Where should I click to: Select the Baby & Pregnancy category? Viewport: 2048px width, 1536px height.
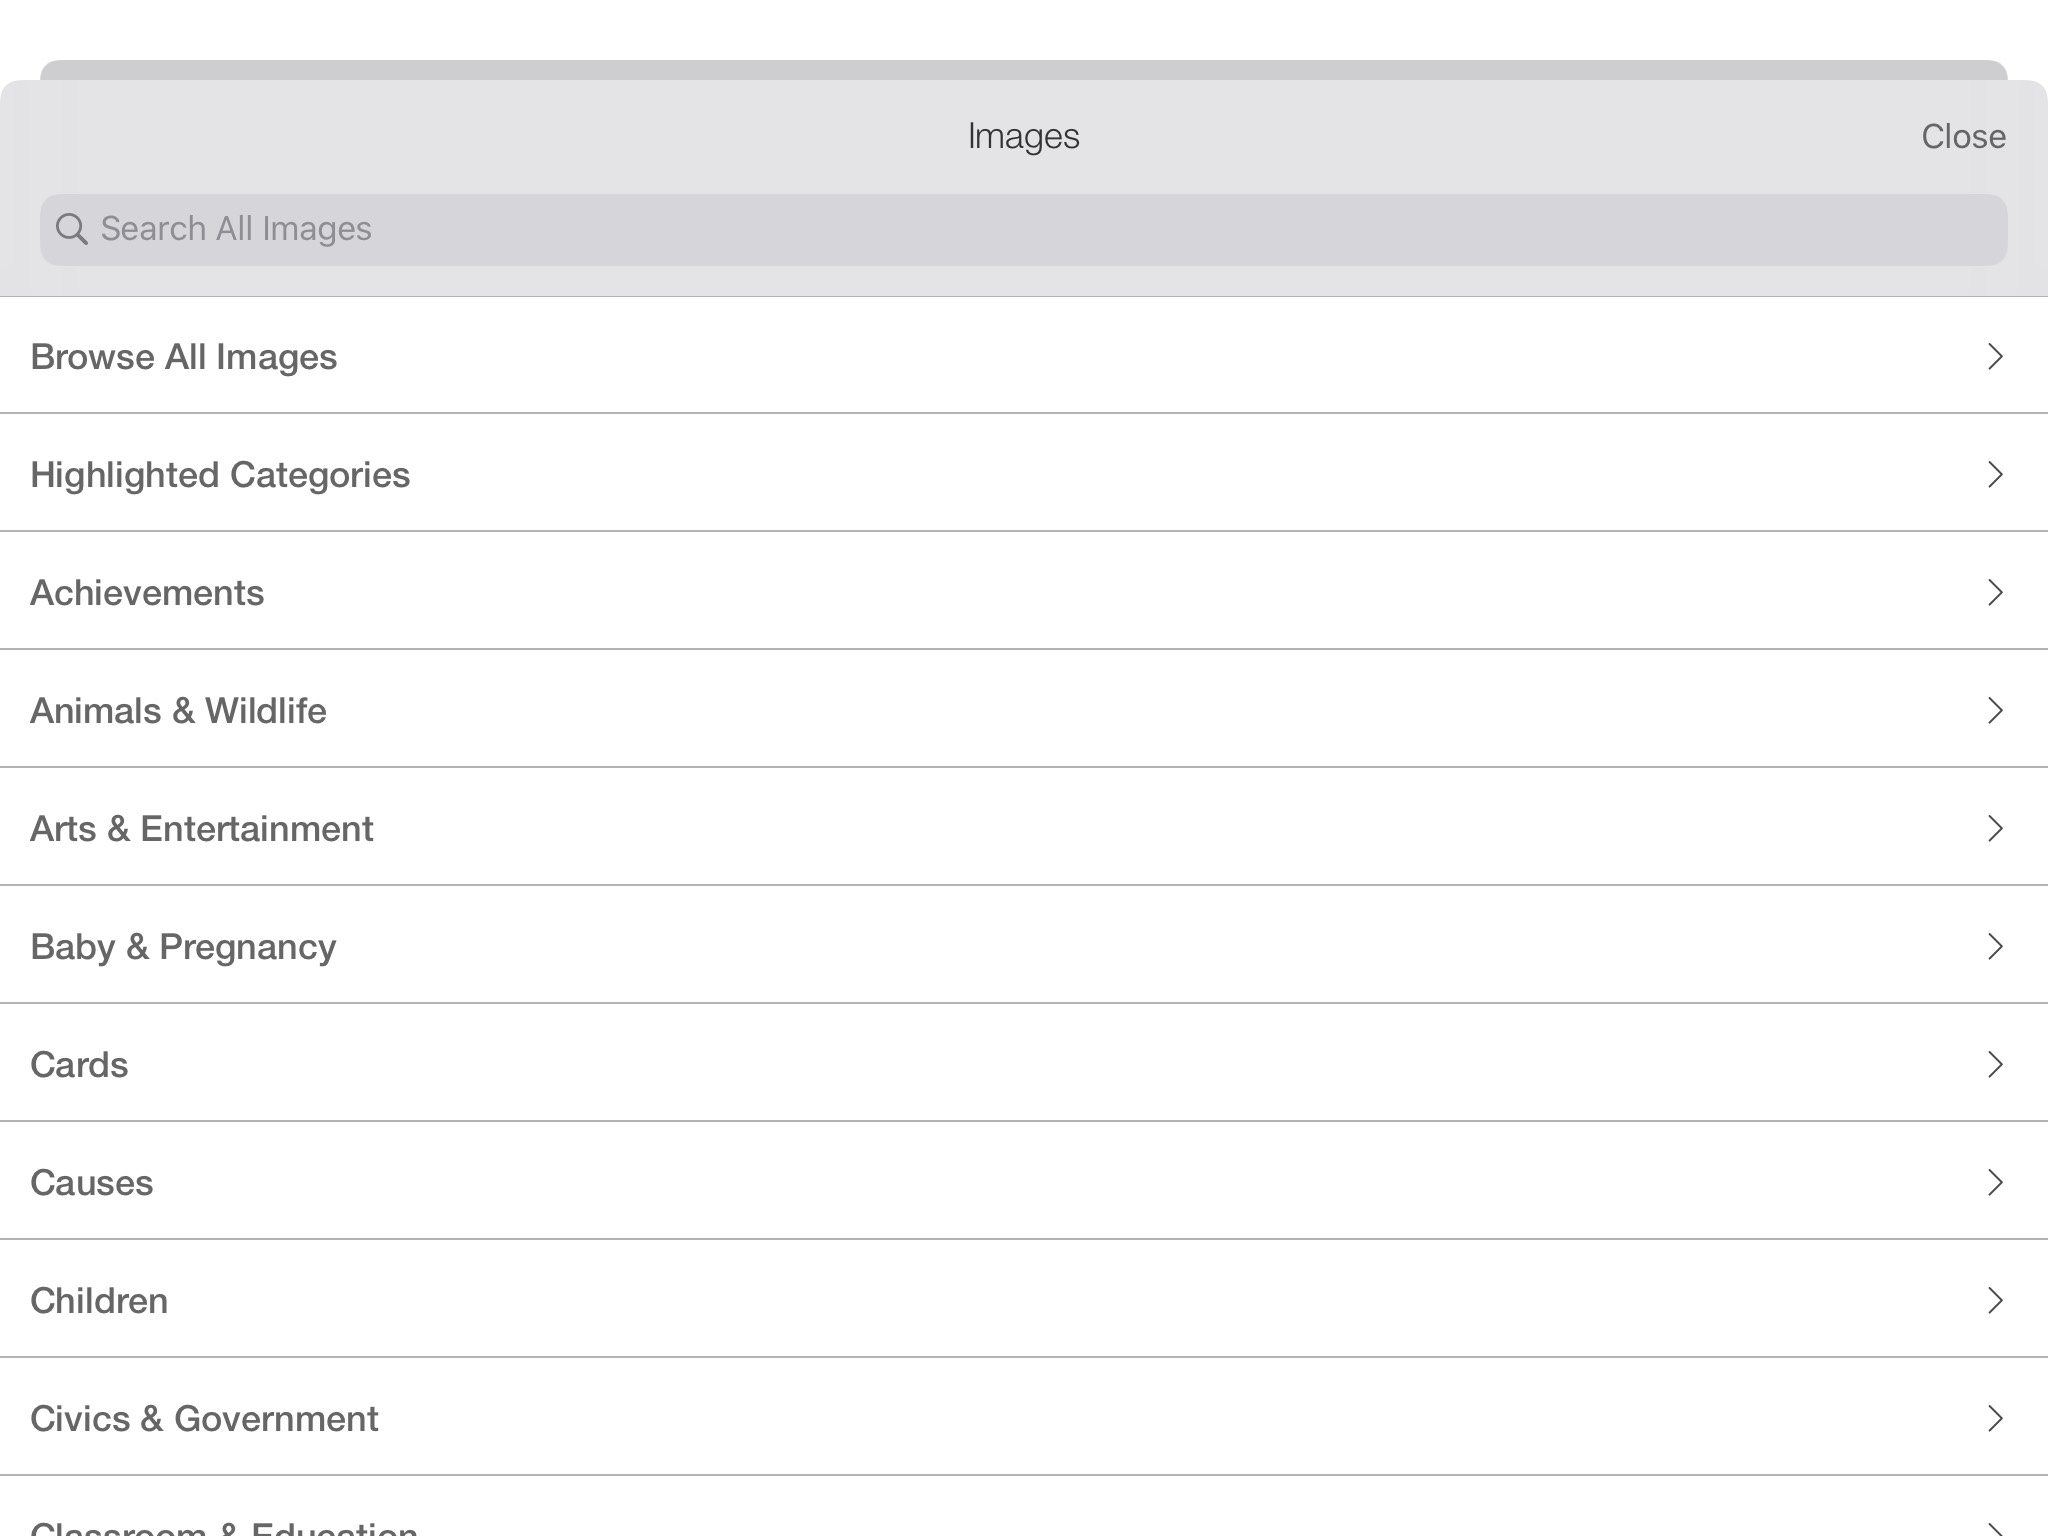(1024, 945)
